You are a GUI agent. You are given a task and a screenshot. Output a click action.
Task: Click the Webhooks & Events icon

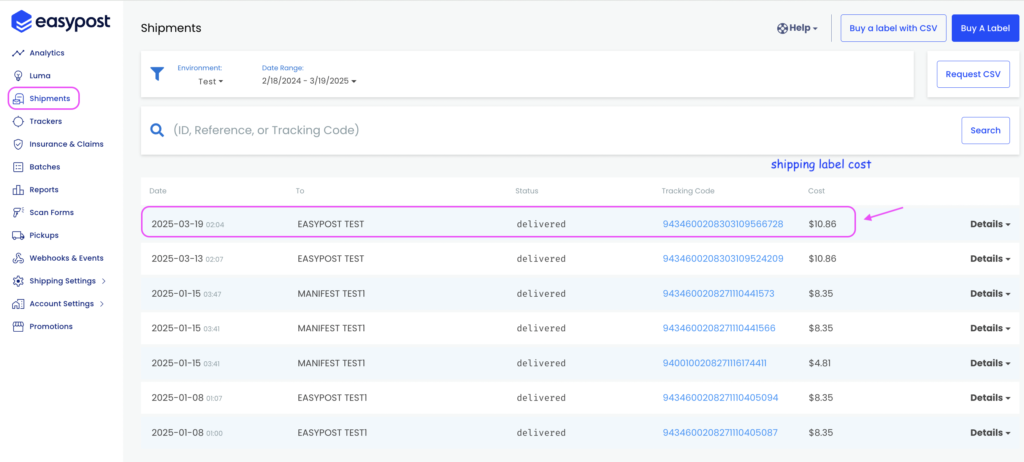[x=18, y=258]
